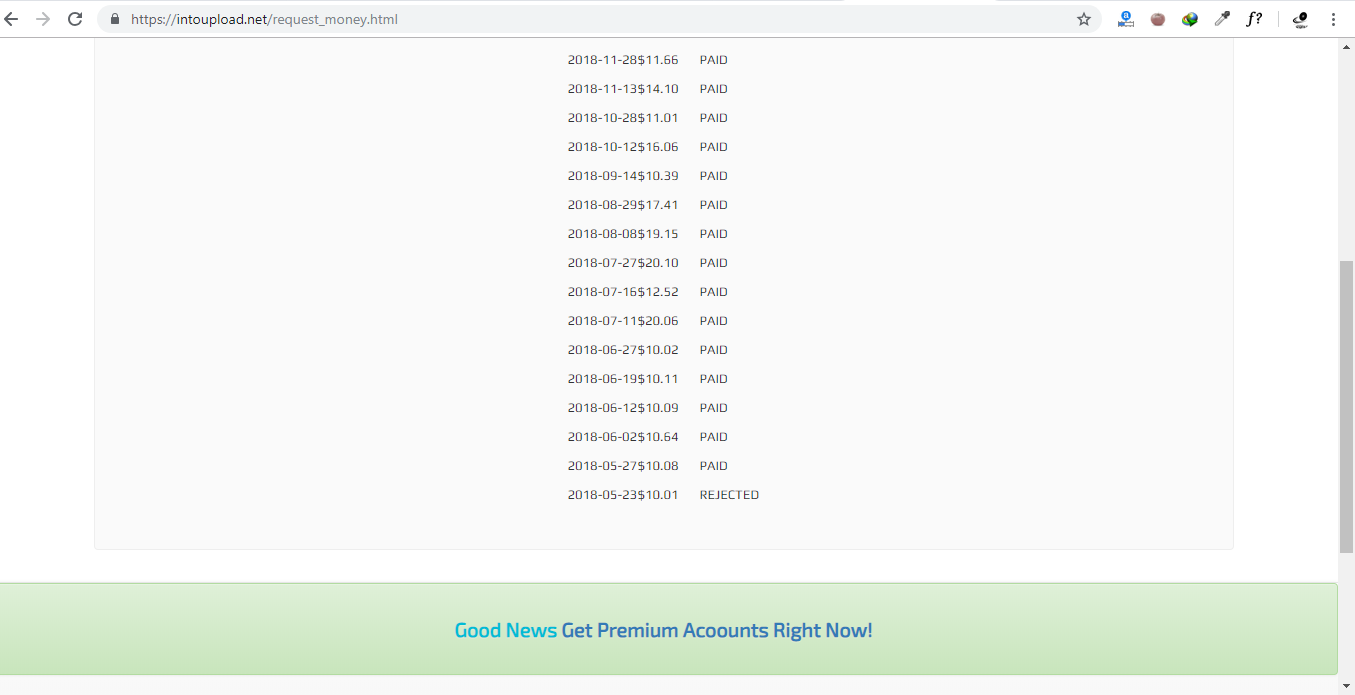Screen dimensions: 1355x695
Task: Open the Good News premium accounts link
Action: 663,630
